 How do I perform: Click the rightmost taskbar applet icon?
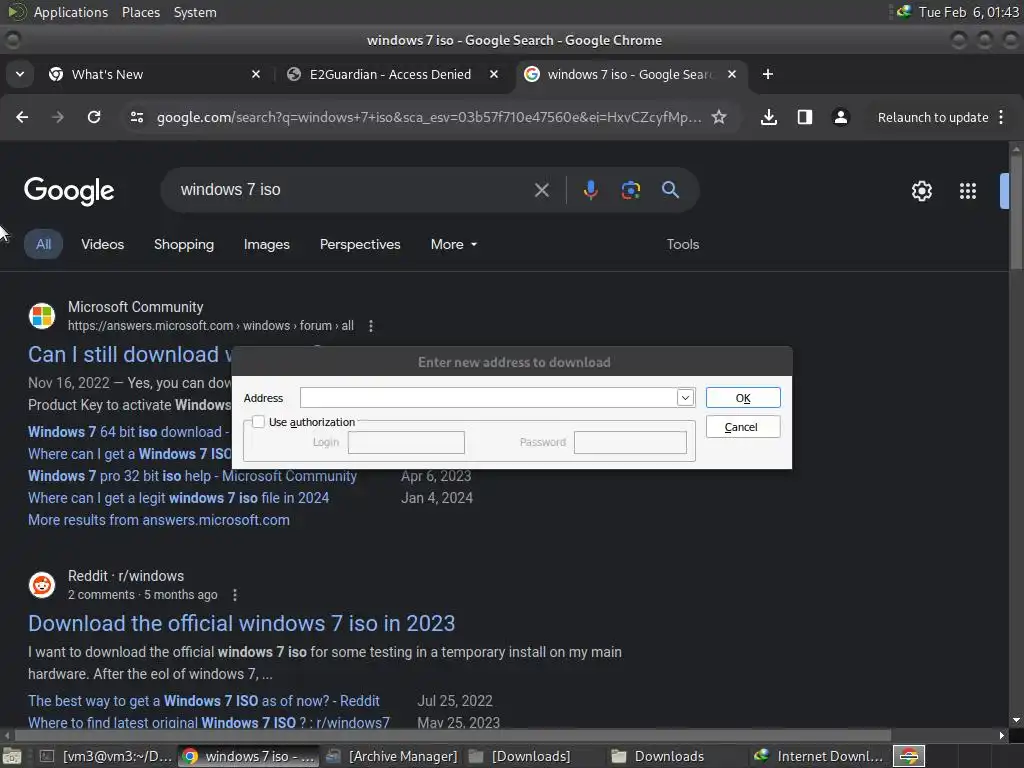coord(909,756)
